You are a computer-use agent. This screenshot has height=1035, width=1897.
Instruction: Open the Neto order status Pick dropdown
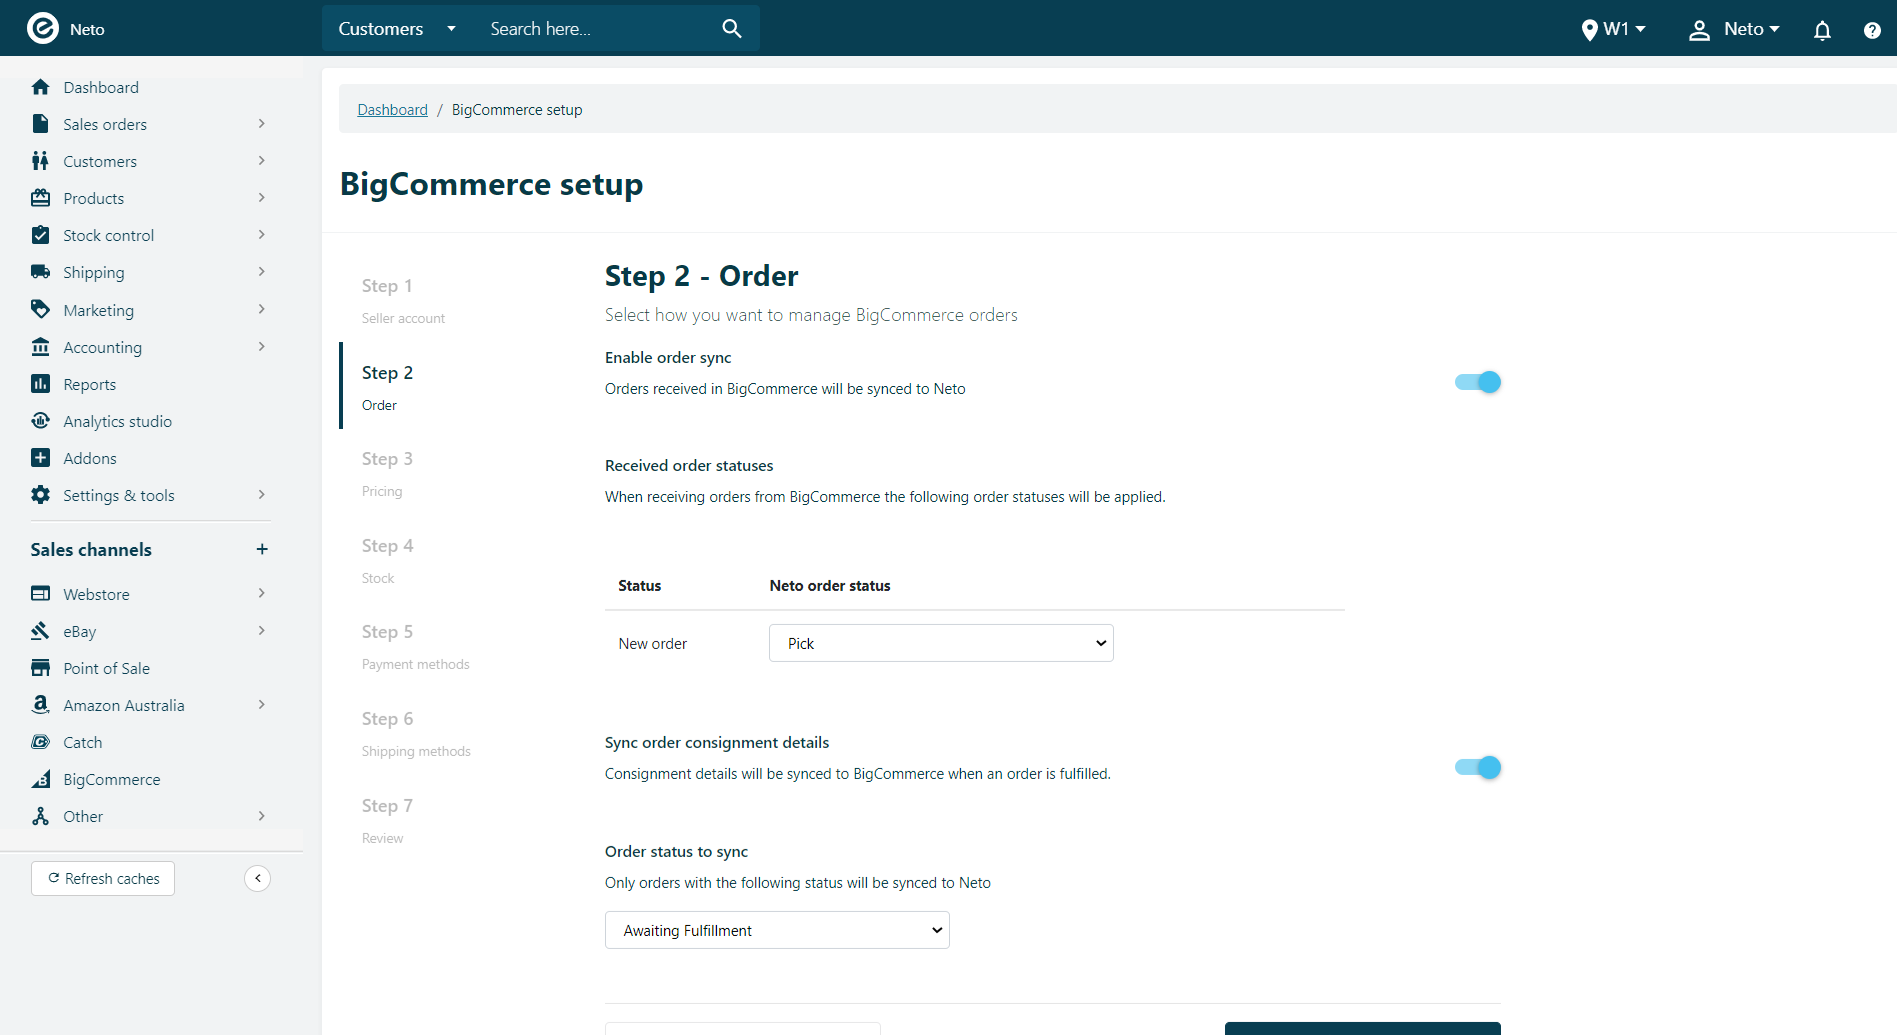[x=941, y=643]
